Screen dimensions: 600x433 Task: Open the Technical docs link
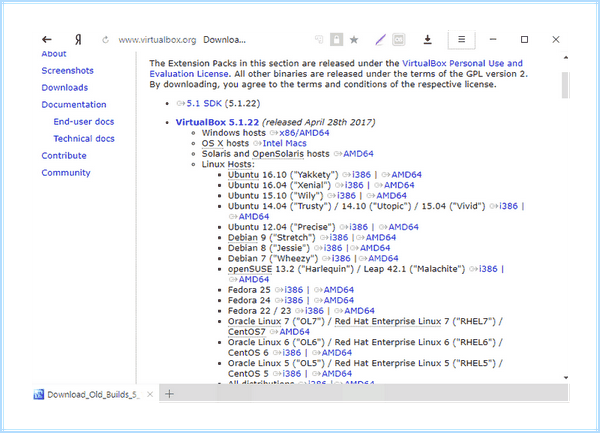84,138
